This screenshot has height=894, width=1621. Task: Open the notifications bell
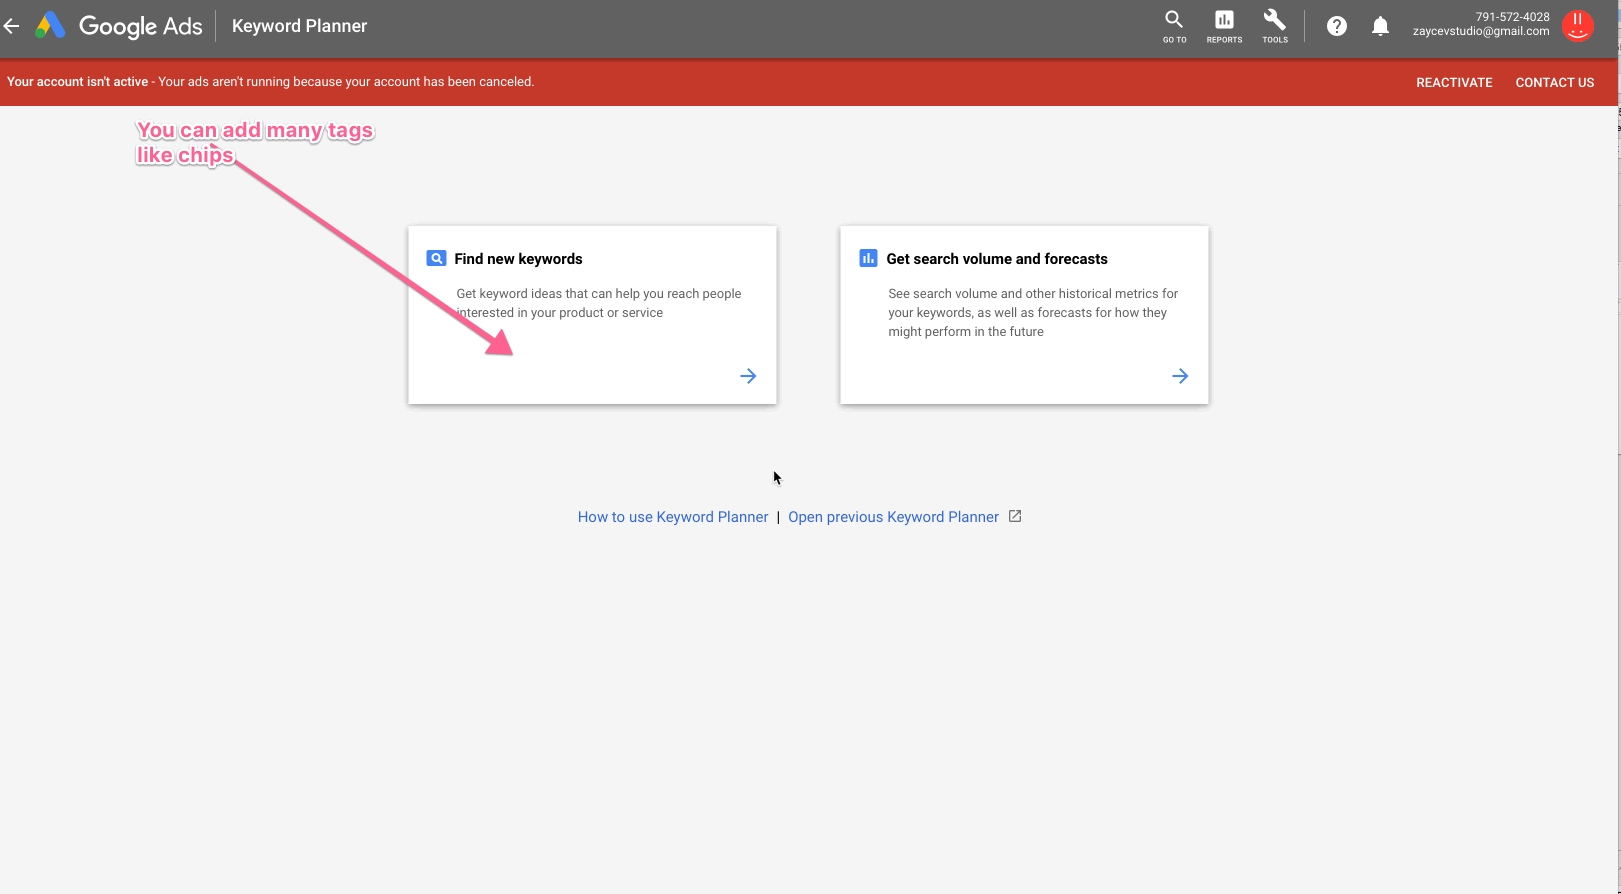(x=1380, y=26)
